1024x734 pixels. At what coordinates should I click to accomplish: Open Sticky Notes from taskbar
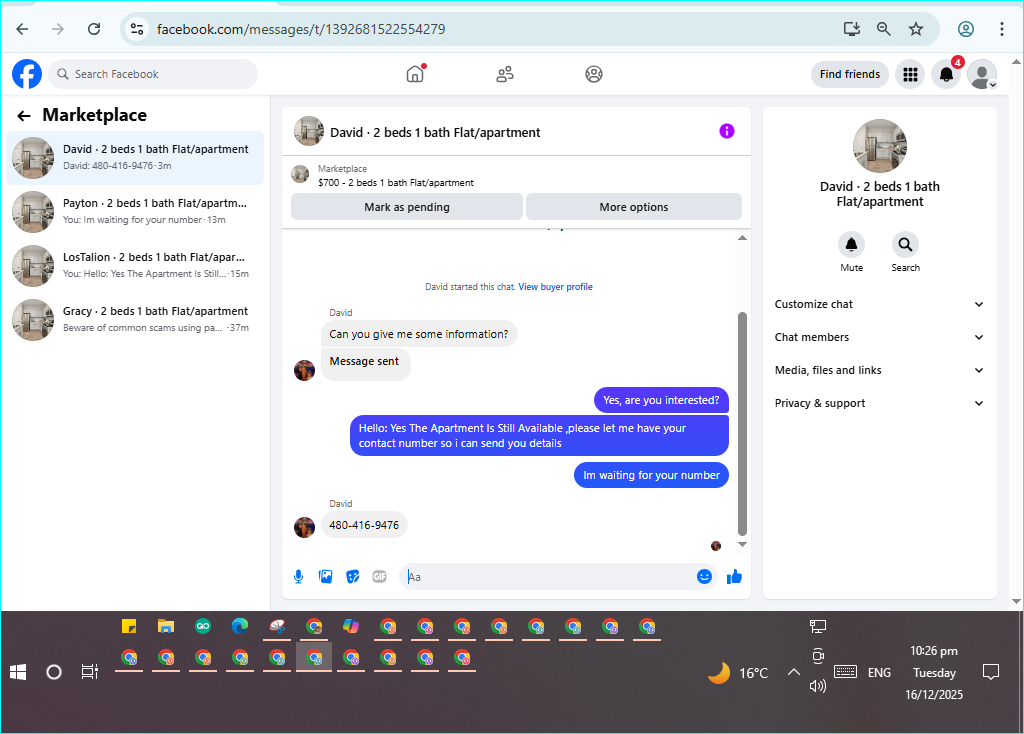[129, 627]
